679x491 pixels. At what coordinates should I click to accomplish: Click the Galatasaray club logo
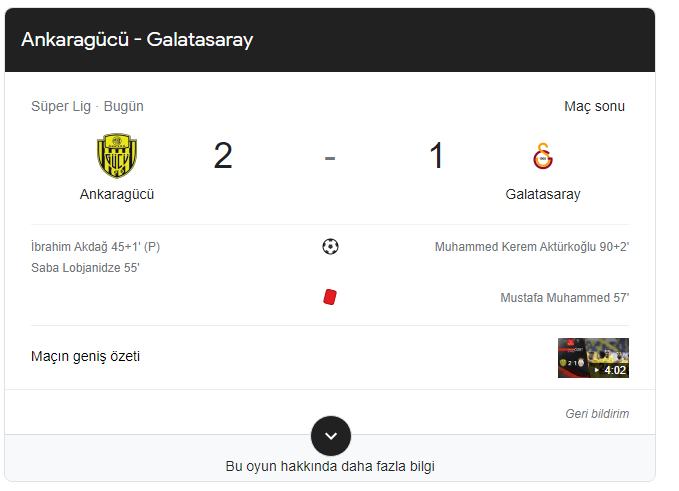point(543,156)
